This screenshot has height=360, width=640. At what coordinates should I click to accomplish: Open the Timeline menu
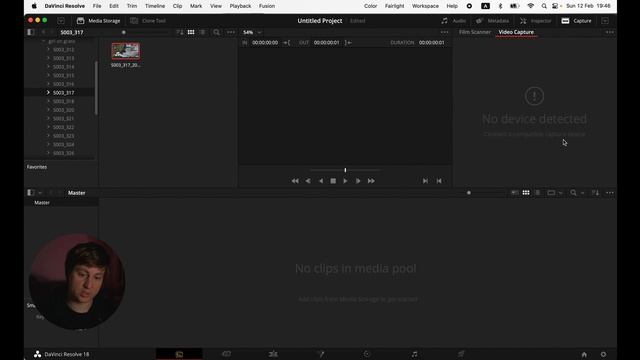(x=155, y=6)
